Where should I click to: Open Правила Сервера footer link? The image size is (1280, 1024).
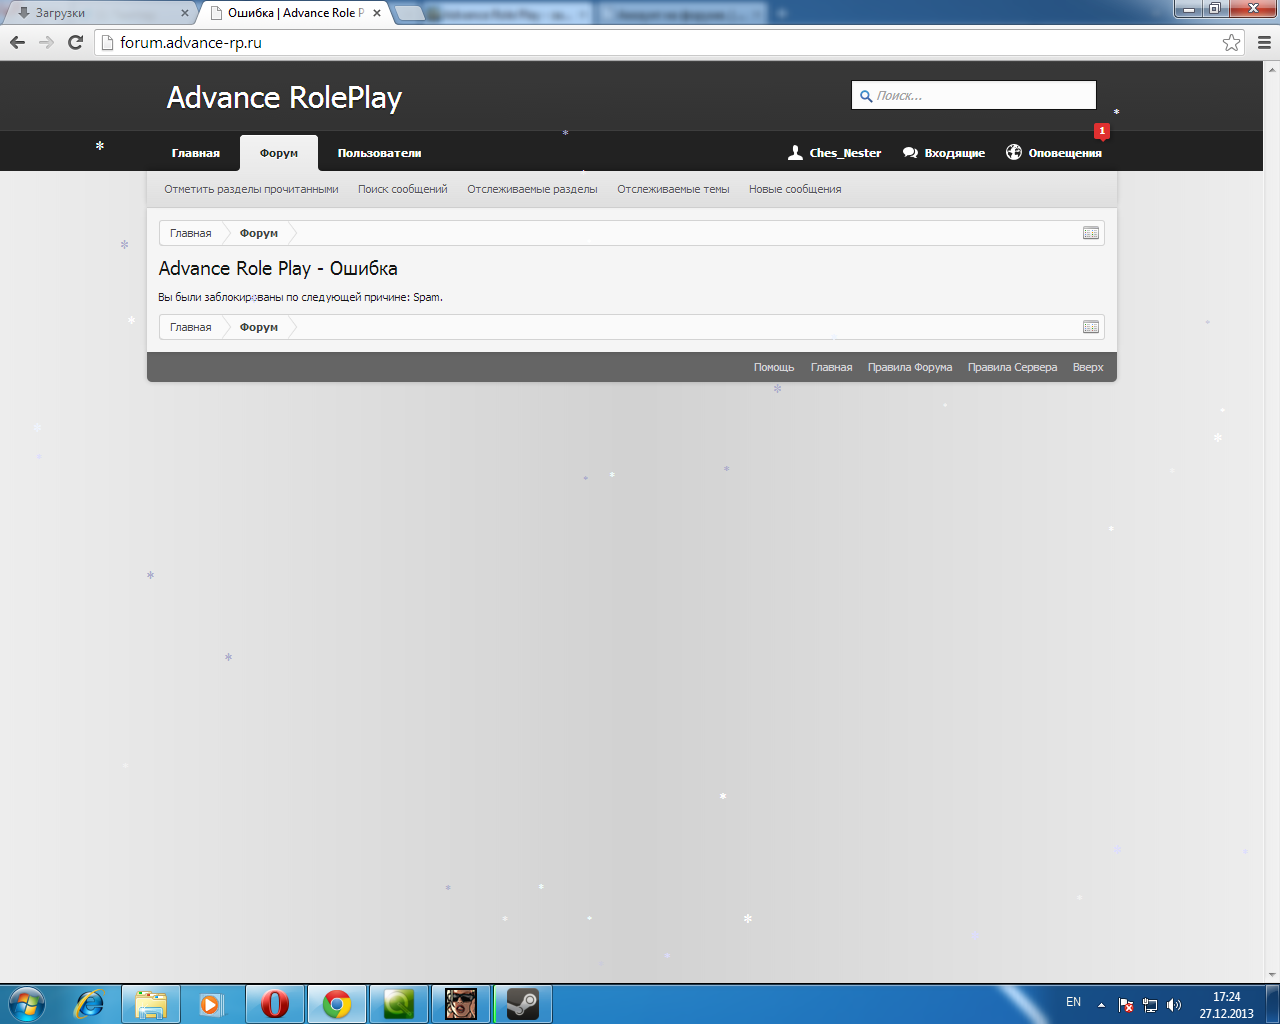pyautogui.click(x=1012, y=367)
